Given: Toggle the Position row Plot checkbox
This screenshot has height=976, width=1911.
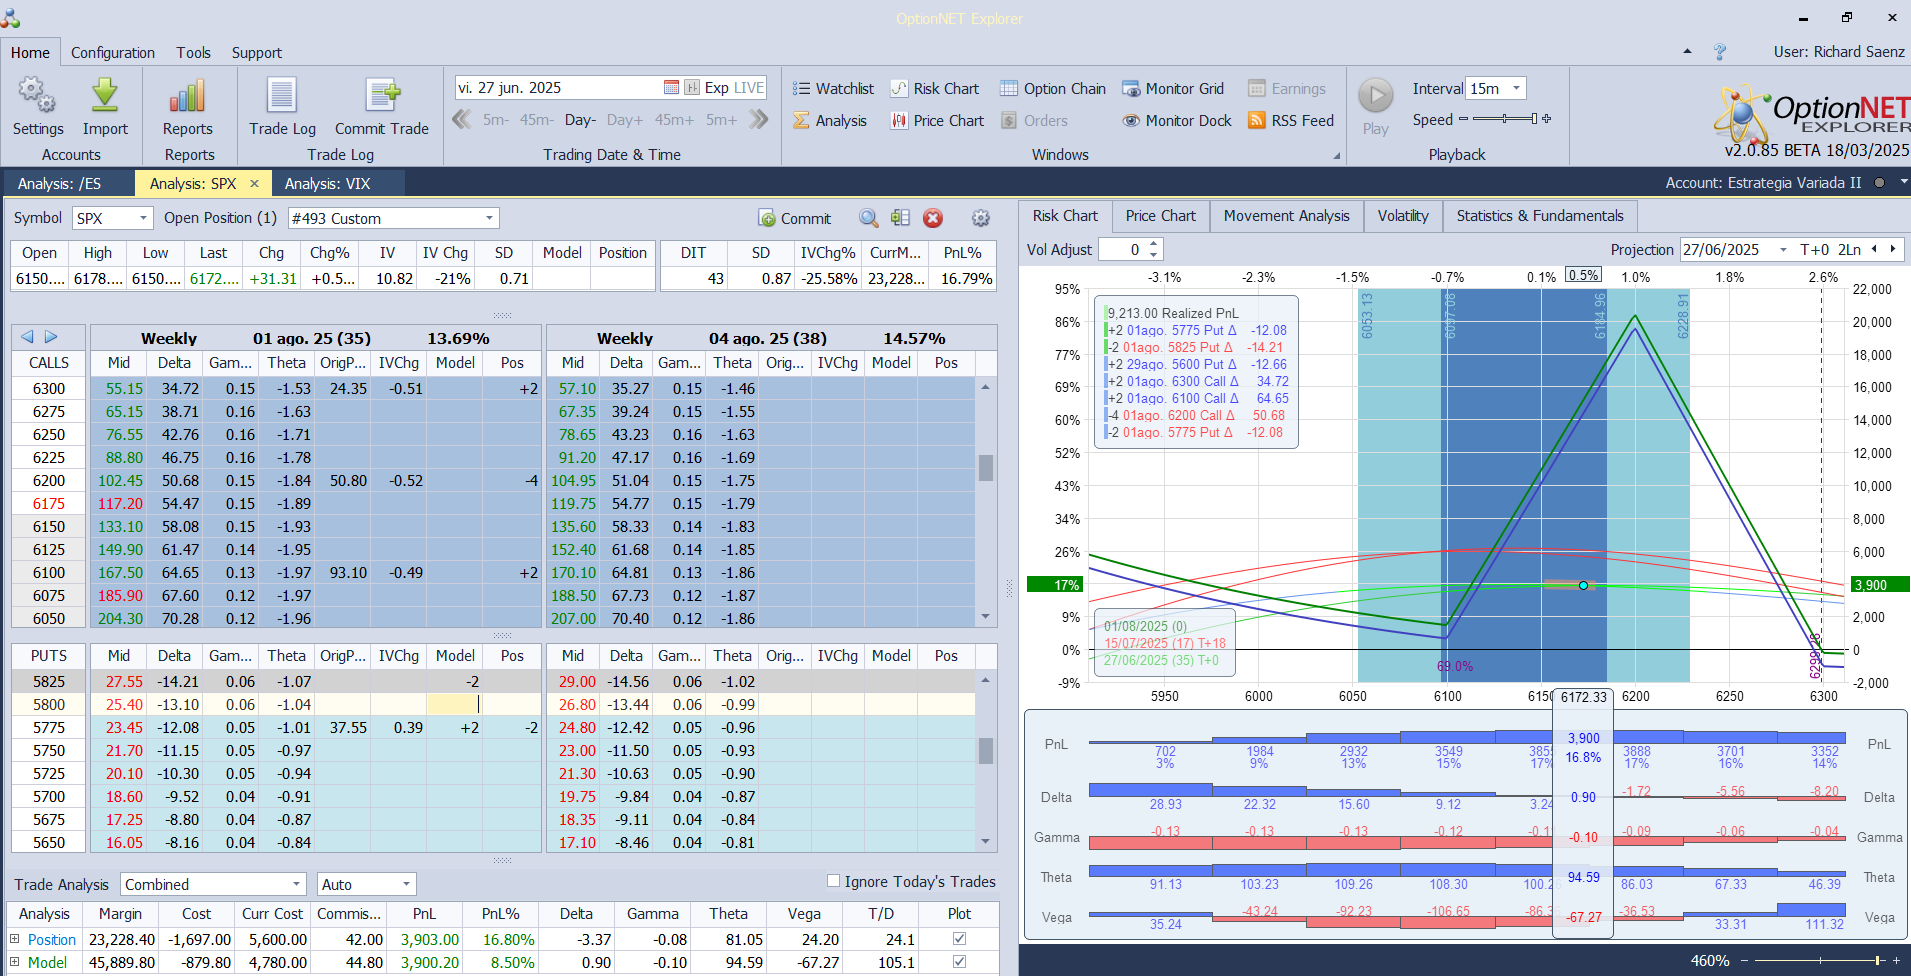Looking at the screenshot, I should (959, 939).
